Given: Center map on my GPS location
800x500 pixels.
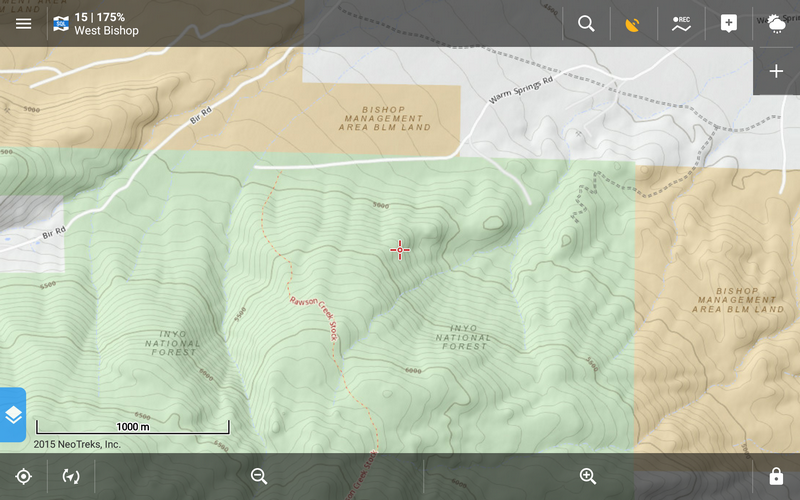Looking at the screenshot, I should coord(23,477).
